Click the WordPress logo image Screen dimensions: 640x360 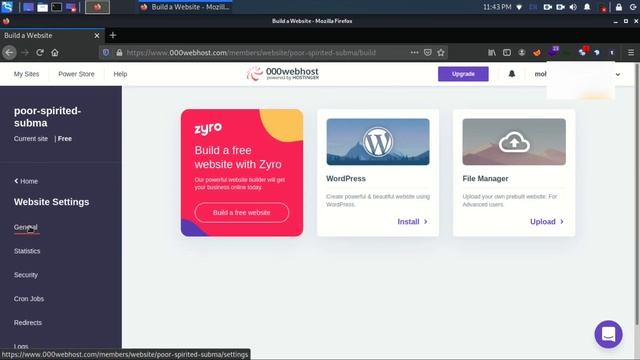pyautogui.click(x=378, y=142)
